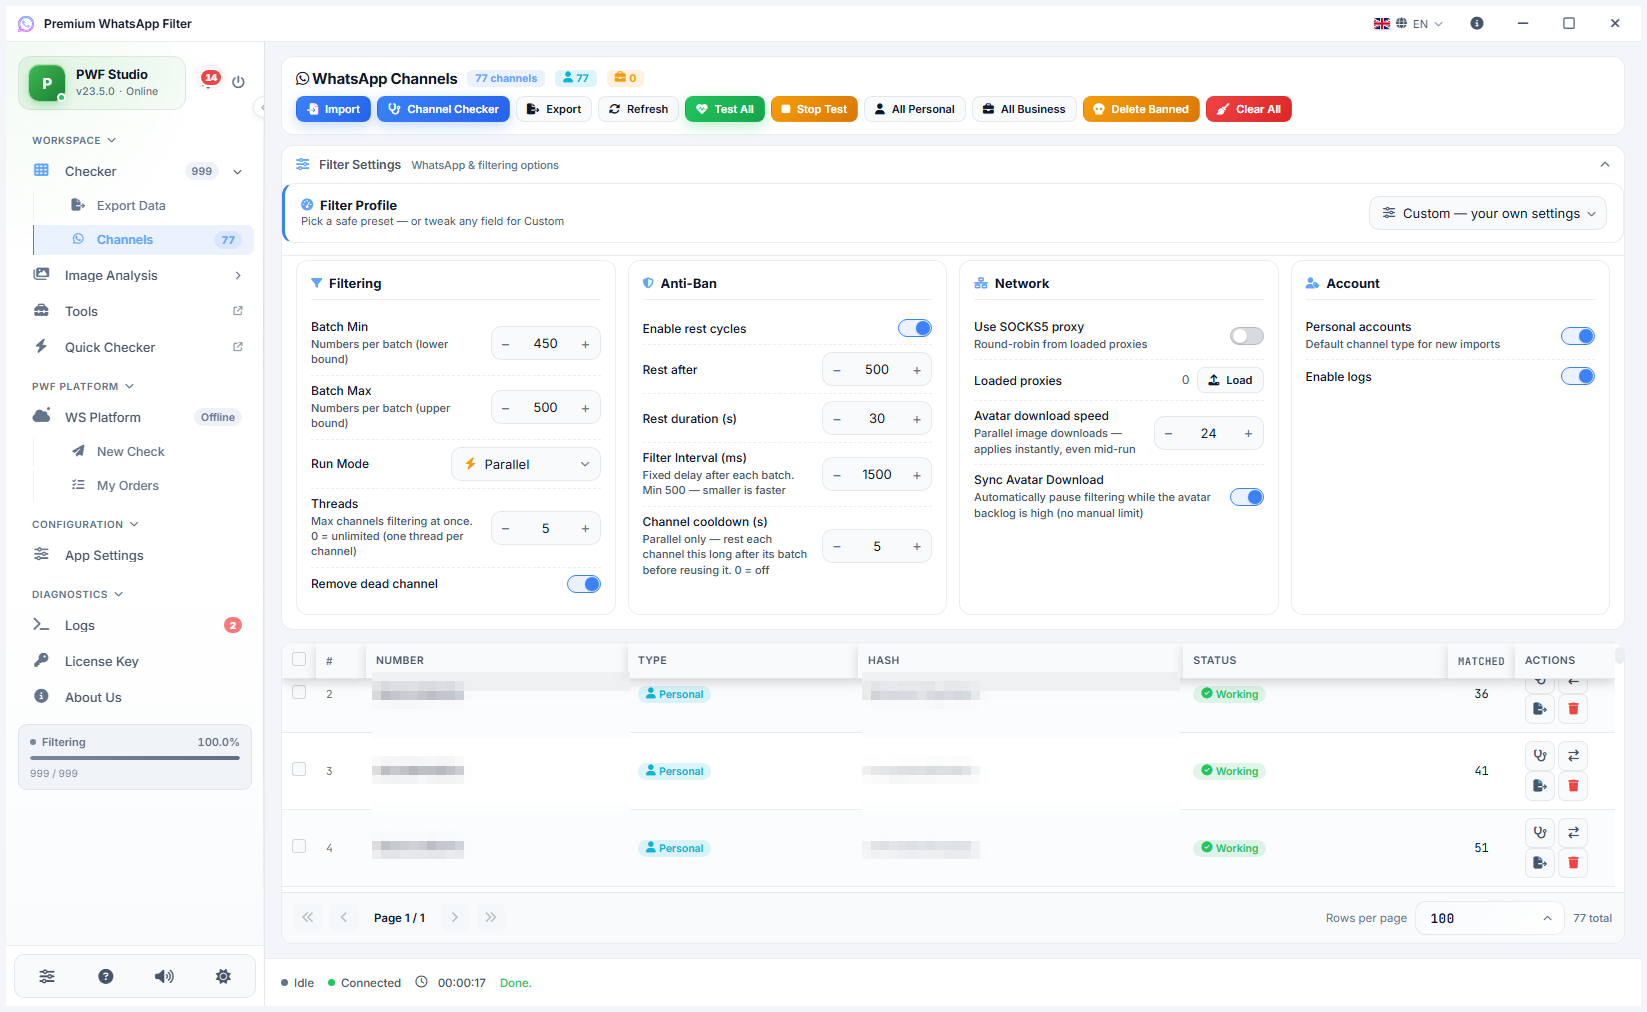
Task: Open the theme gear icon at bottom
Action: [x=223, y=976]
